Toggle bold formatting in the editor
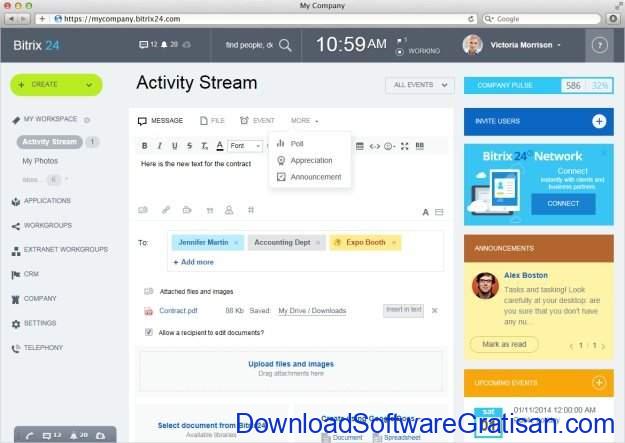This screenshot has width=625, height=443. pos(144,146)
